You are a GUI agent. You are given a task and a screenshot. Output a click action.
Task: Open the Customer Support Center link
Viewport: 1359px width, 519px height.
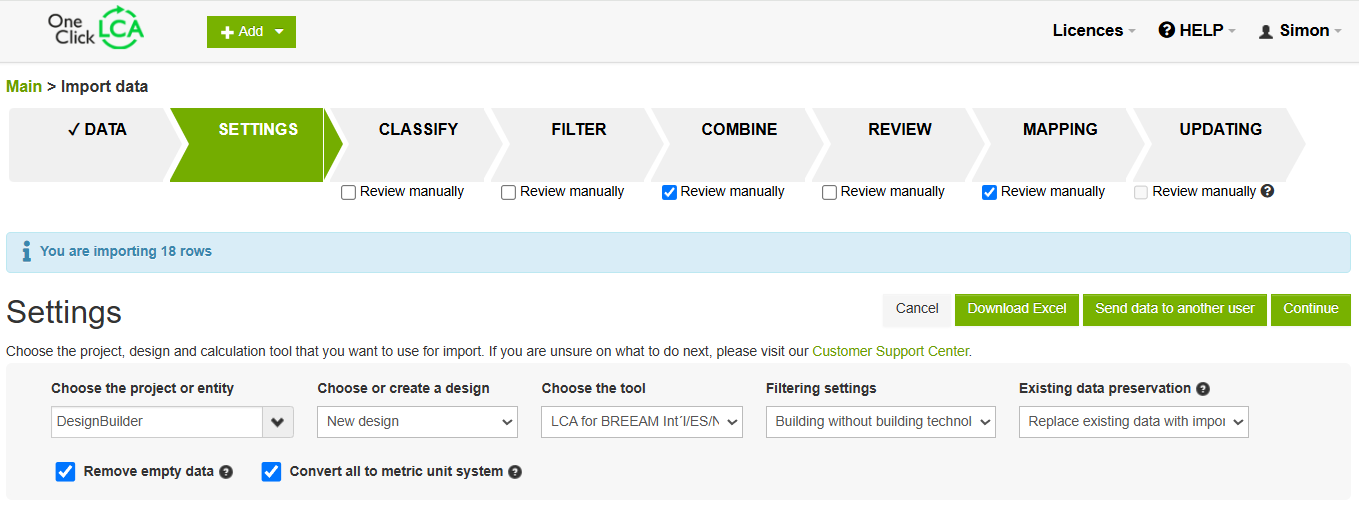tap(890, 352)
